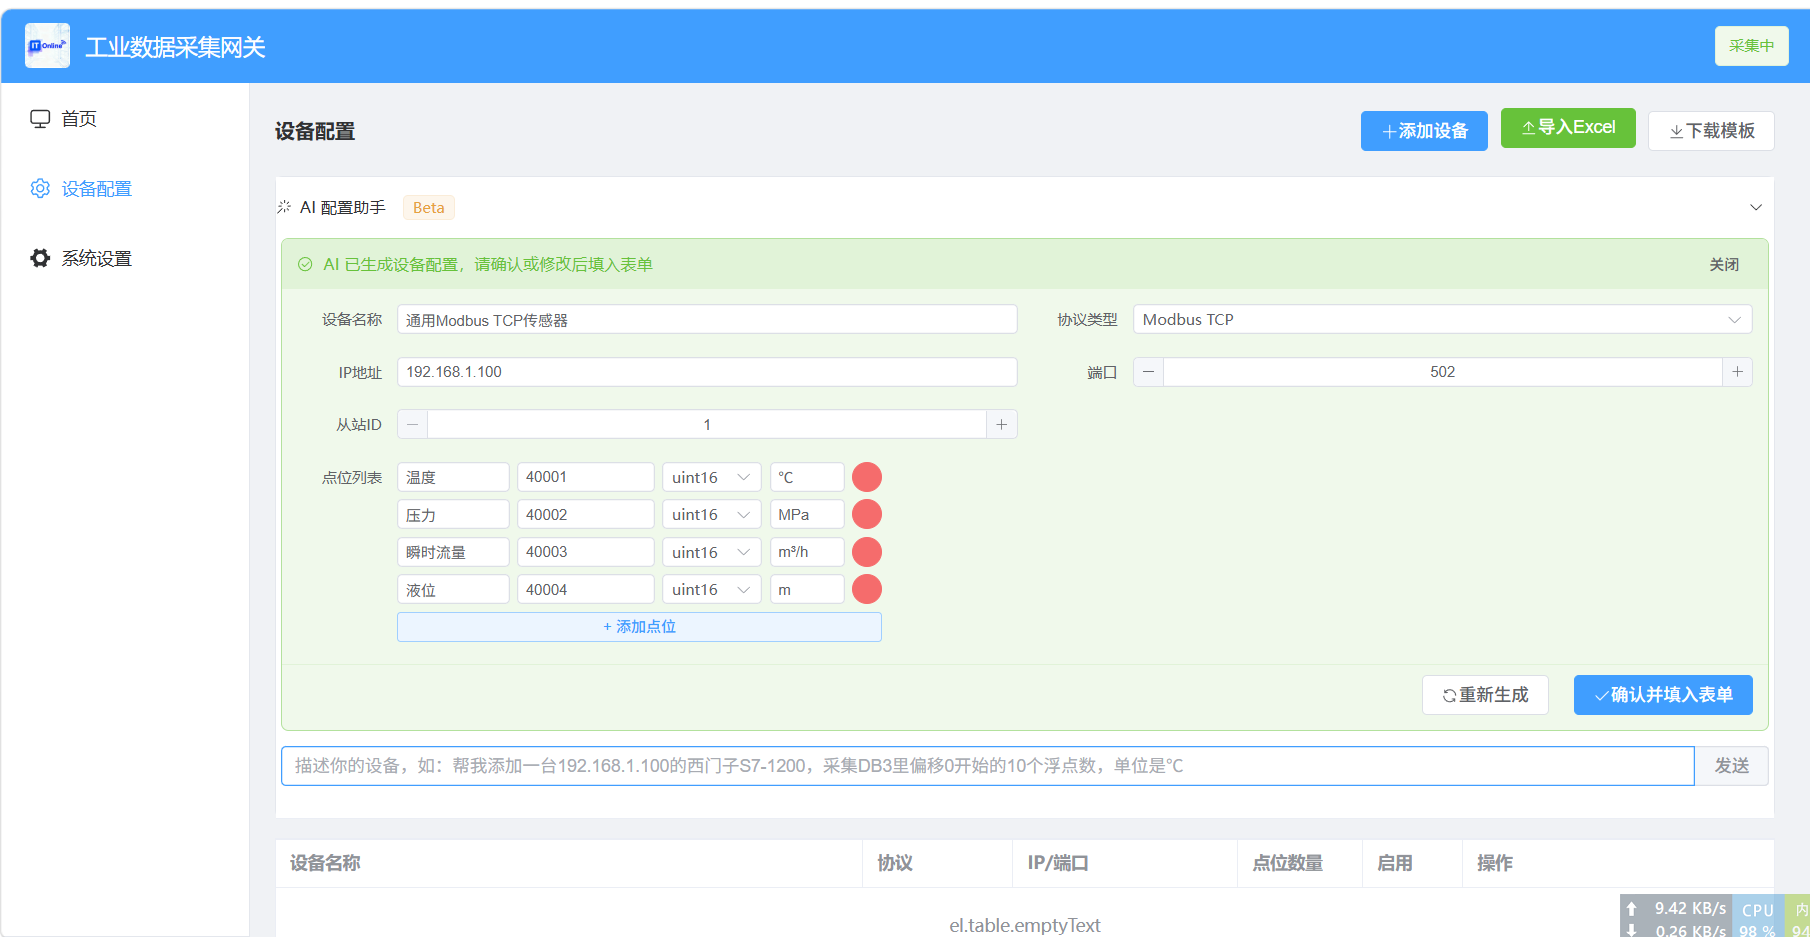
Task: Open the 协议类型 Modbus TCP dropdown
Action: (1442, 320)
